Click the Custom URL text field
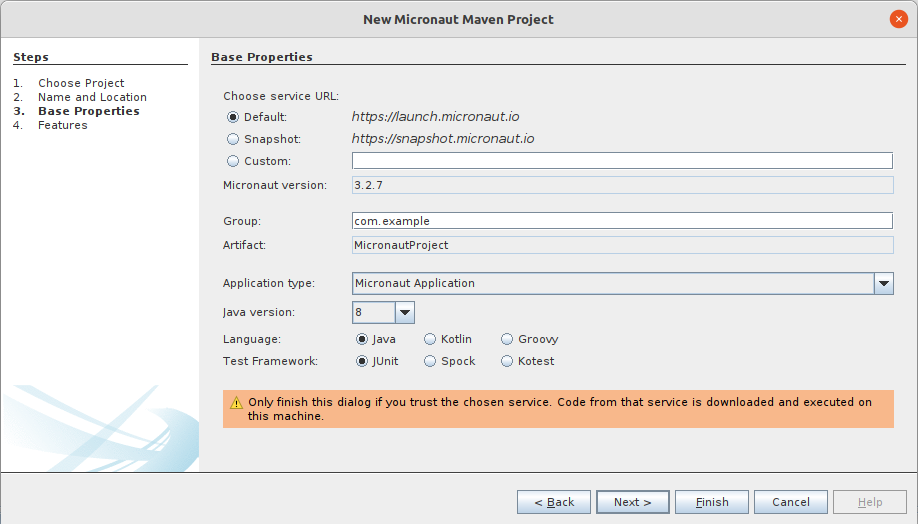The image size is (918, 524). [622, 160]
